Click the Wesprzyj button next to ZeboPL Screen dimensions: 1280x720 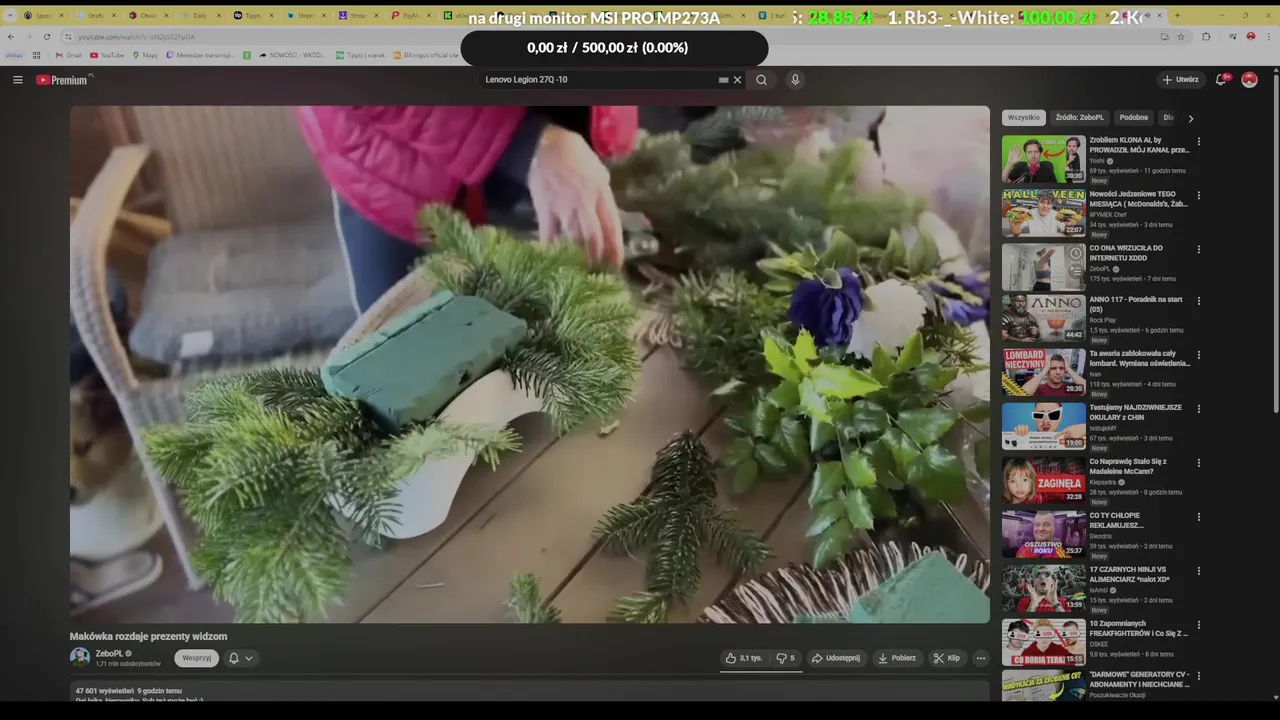point(197,658)
